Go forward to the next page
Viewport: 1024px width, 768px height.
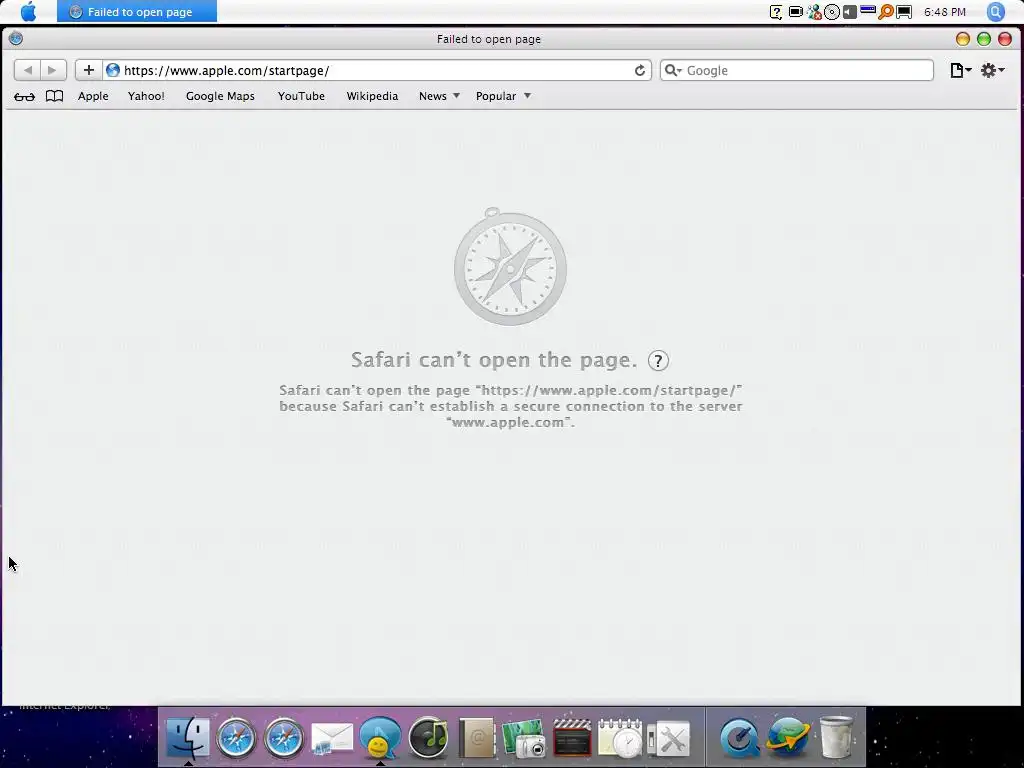(x=53, y=70)
